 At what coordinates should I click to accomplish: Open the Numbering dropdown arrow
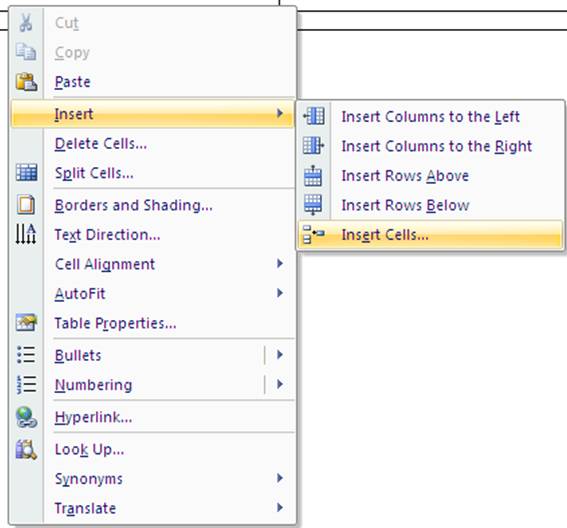tap(280, 384)
